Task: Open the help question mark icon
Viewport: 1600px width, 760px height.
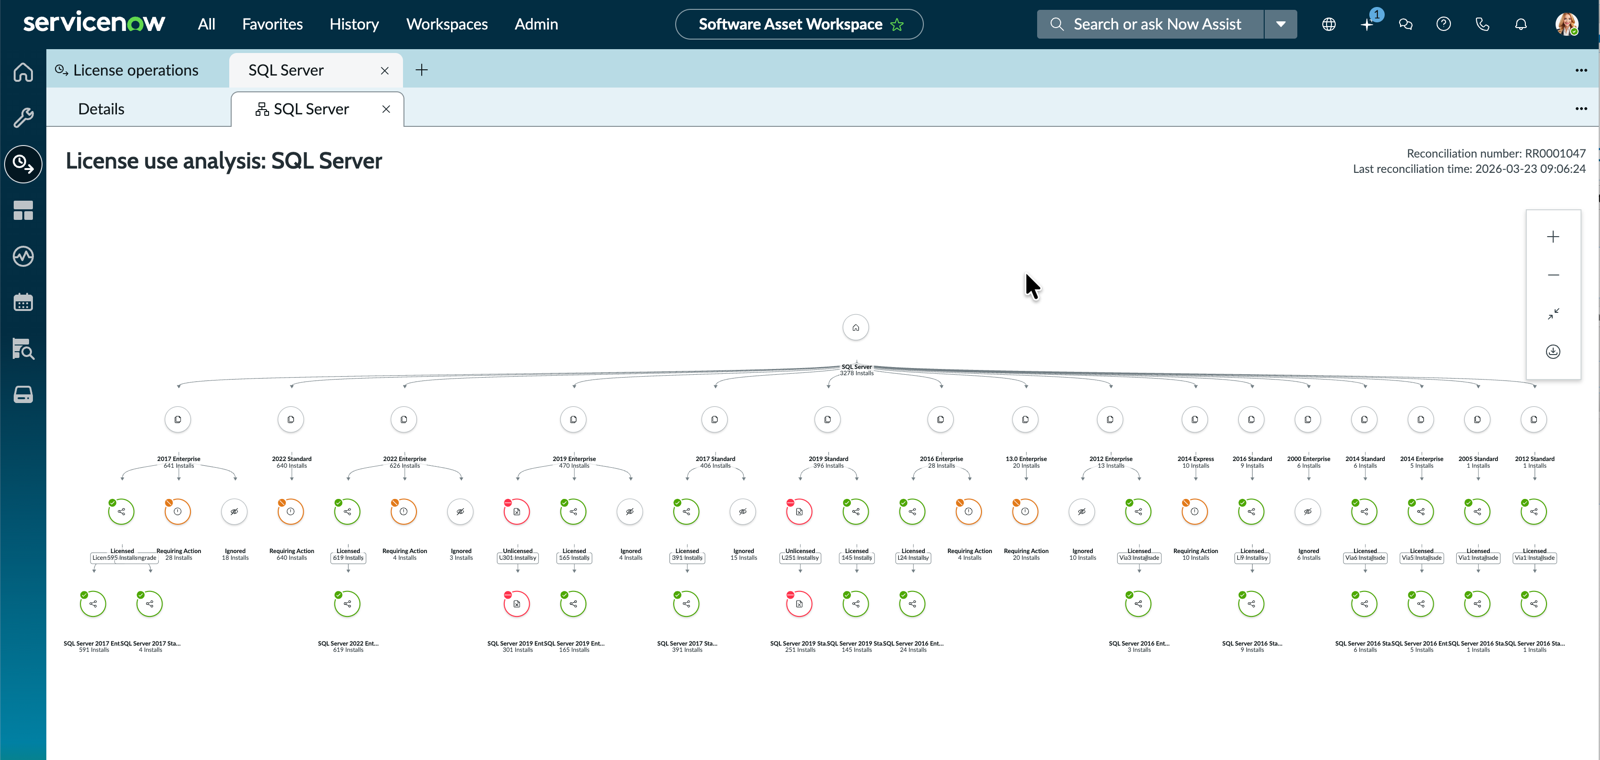Action: point(1444,24)
